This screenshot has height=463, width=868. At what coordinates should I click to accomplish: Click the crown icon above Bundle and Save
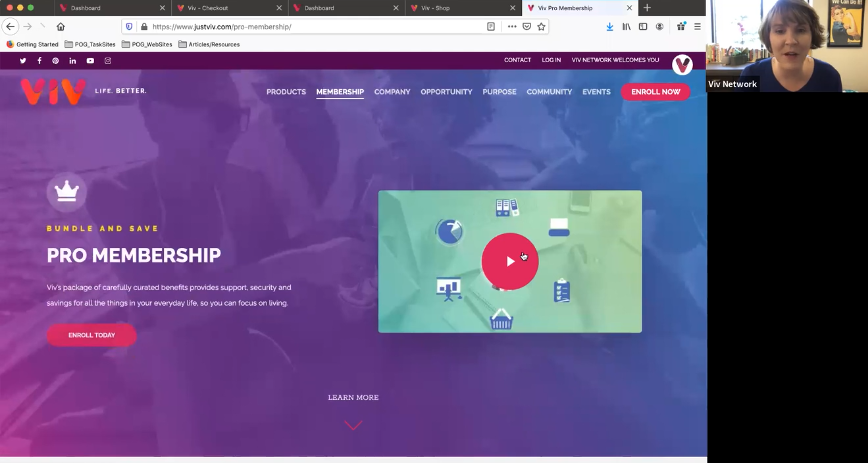66,192
